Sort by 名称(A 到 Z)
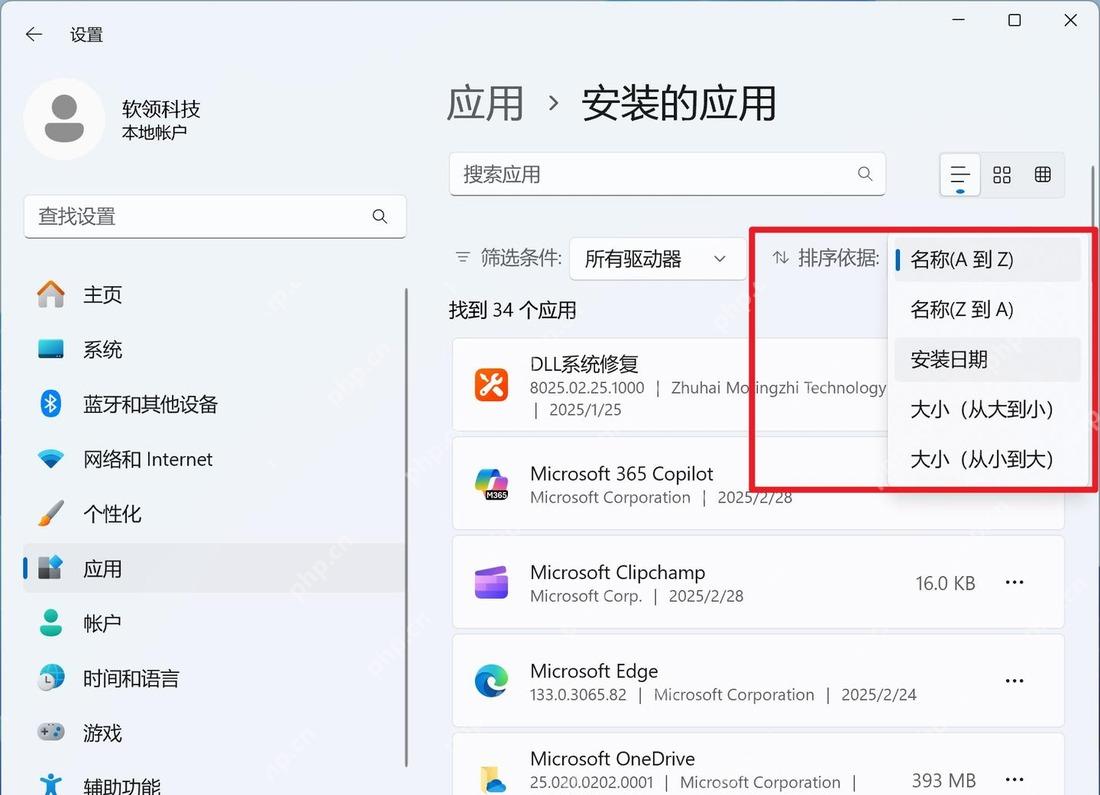 coord(987,260)
